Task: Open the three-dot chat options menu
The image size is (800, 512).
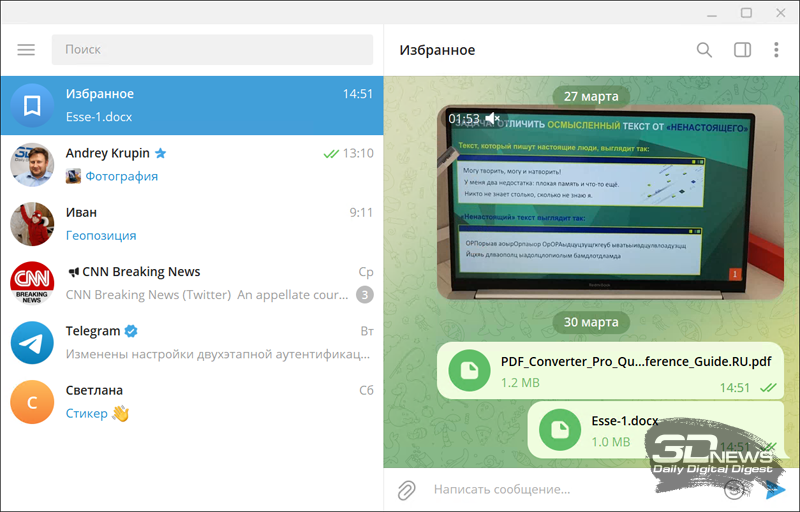Action: pyautogui.click(x=776, y=50)
